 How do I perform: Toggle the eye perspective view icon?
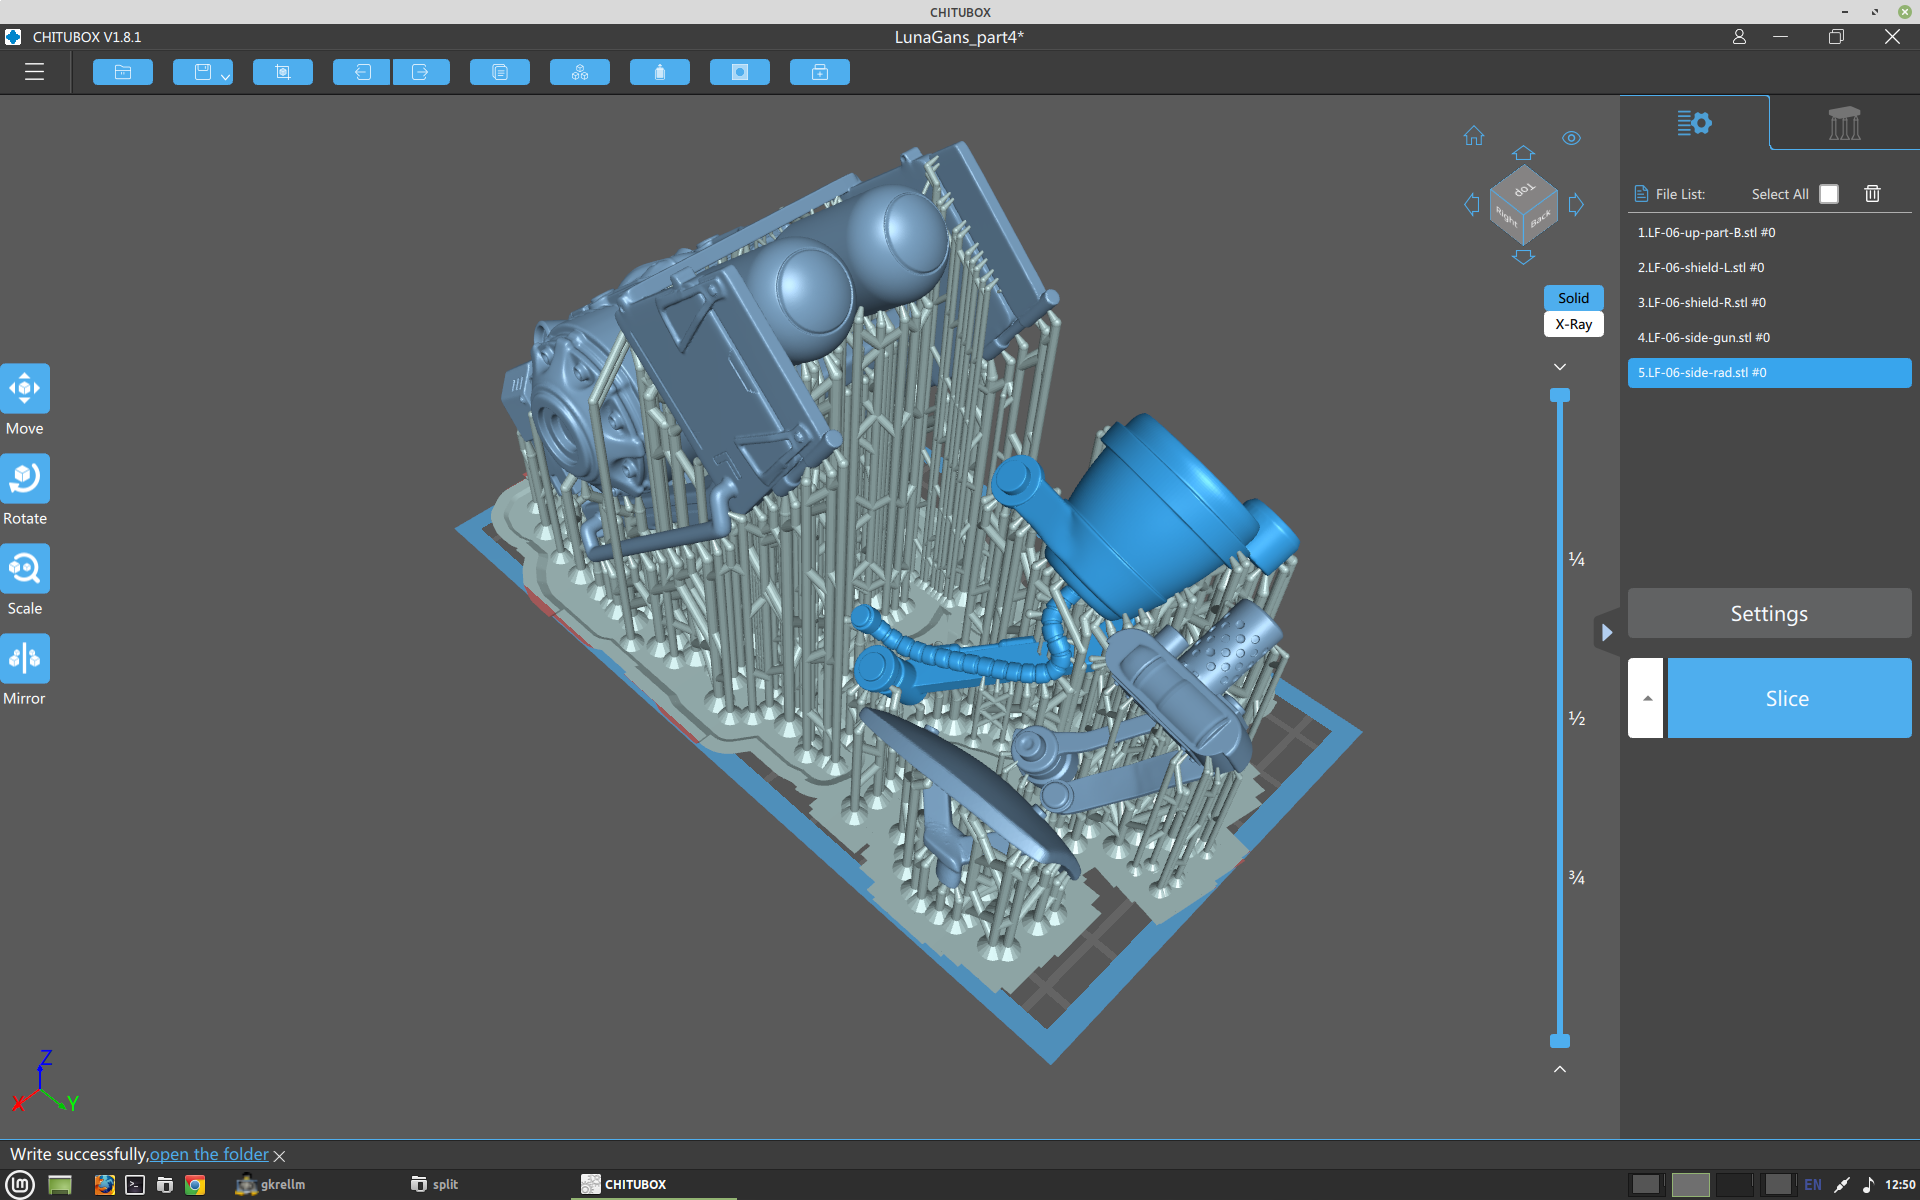[x=1571, y=138]
